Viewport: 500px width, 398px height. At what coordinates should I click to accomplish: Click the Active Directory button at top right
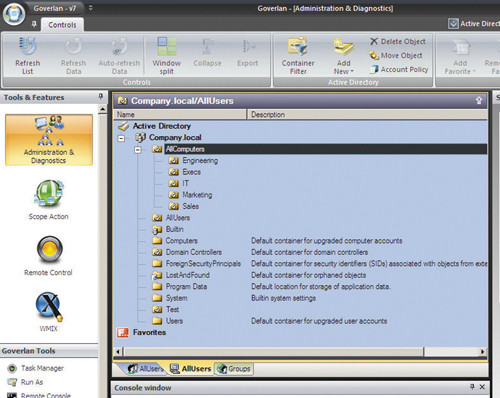pyautogui.click(x=474, y=24)
